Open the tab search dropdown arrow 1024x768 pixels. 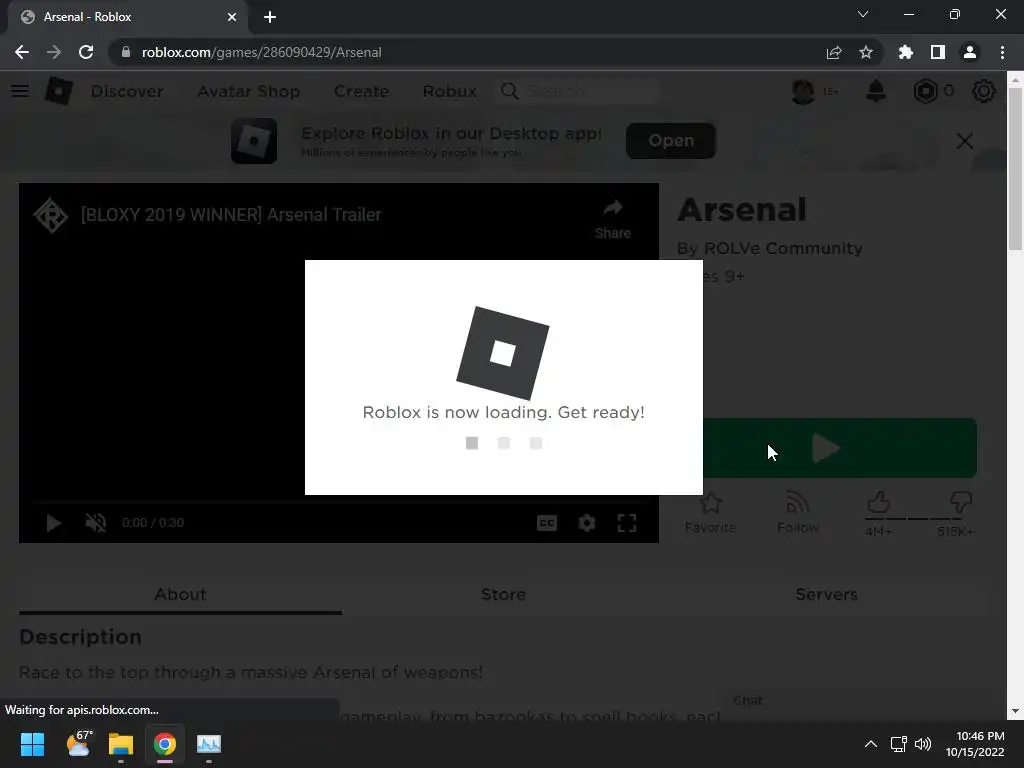pos(863,14)
